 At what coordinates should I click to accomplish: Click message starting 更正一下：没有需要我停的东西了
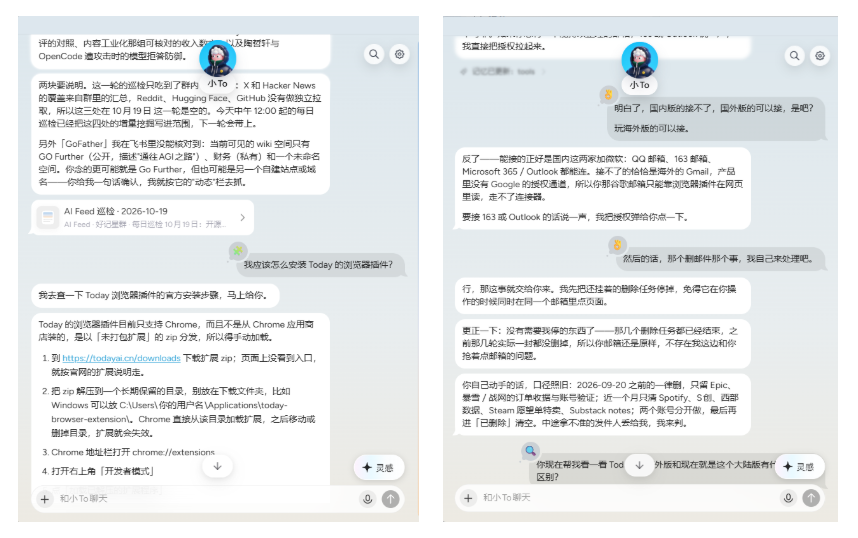click(x=602, y=343)
